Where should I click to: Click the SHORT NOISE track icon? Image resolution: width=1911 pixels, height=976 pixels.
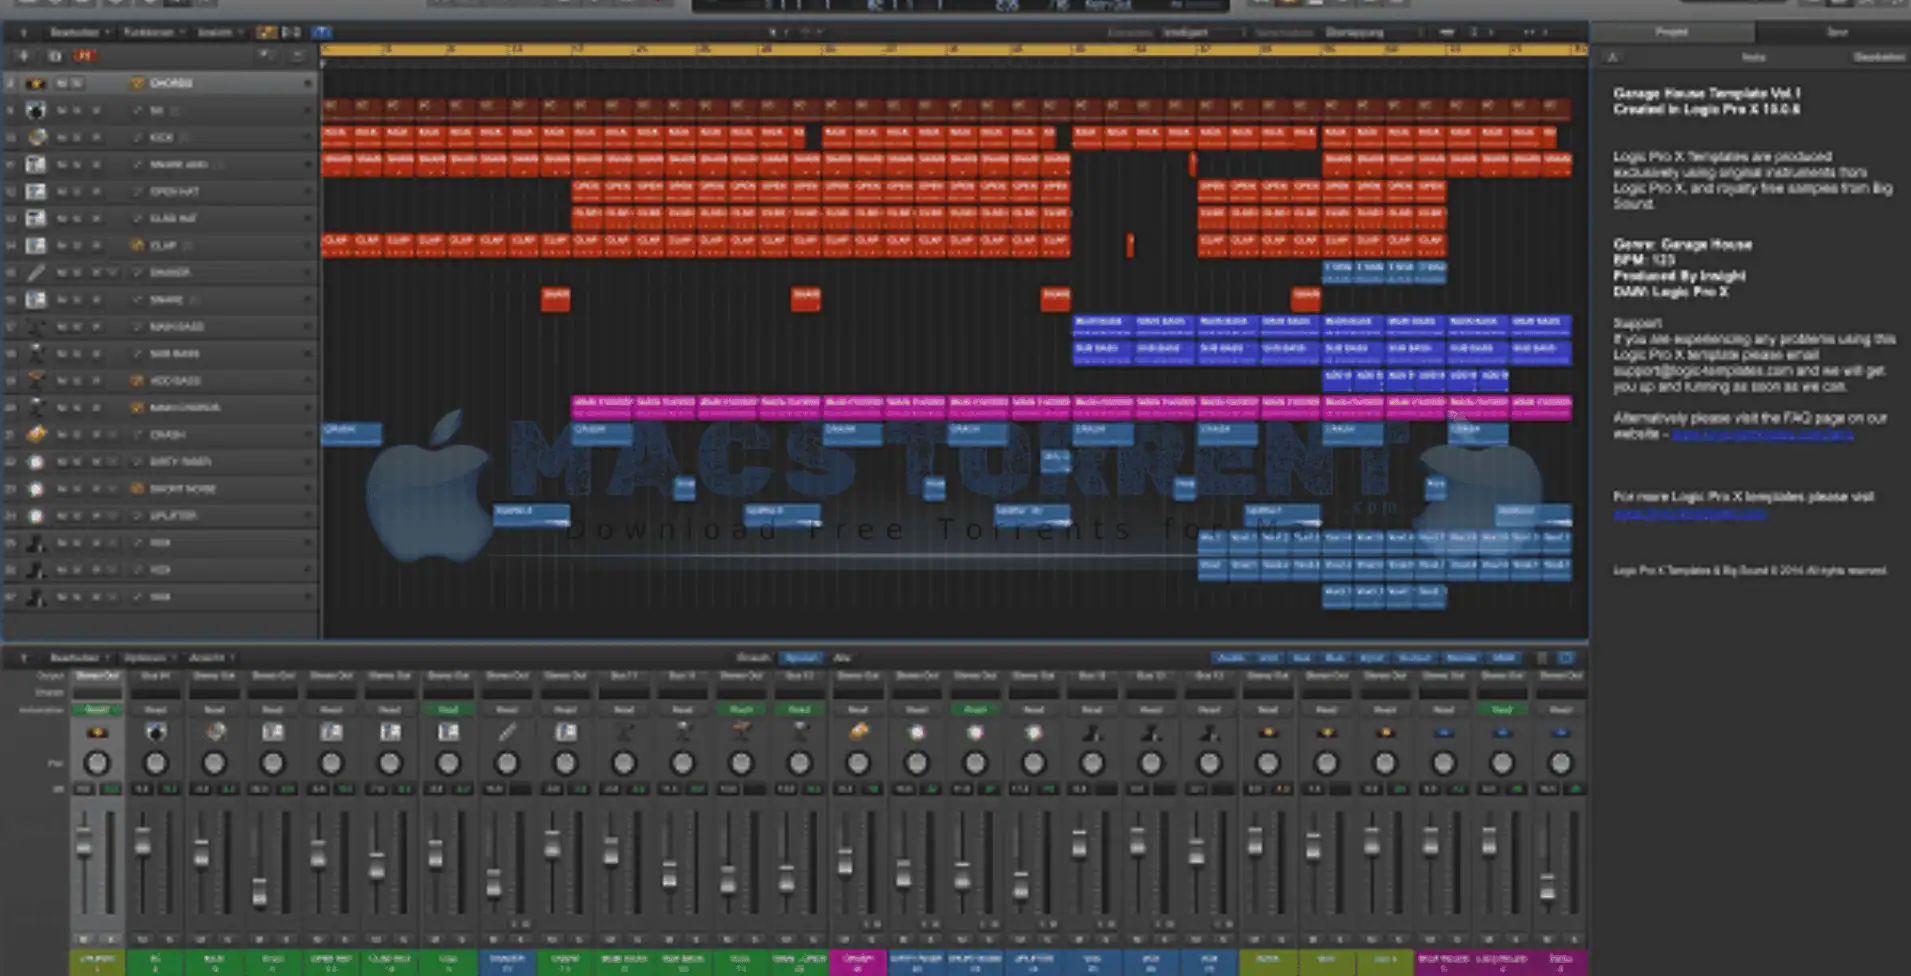36,488
